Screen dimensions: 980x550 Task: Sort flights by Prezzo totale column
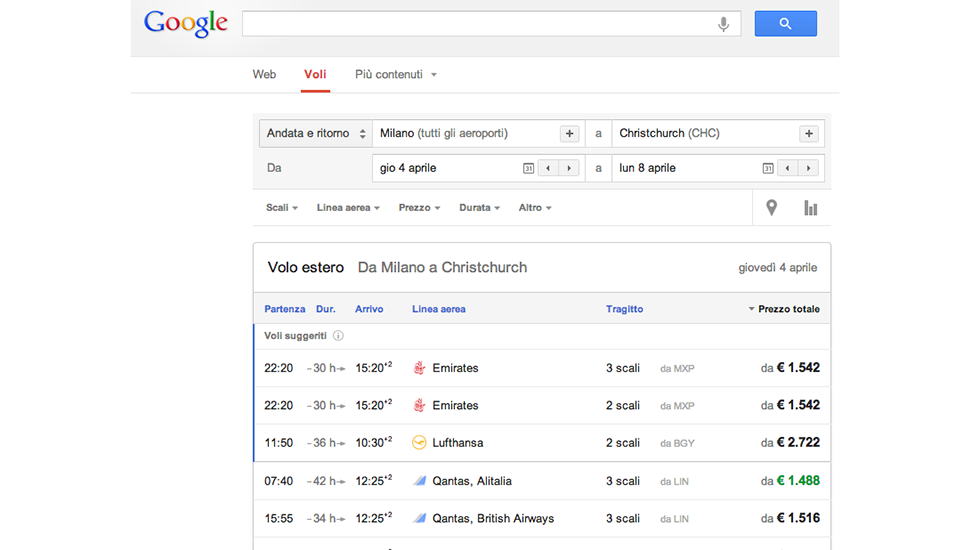tap(787, 309)
